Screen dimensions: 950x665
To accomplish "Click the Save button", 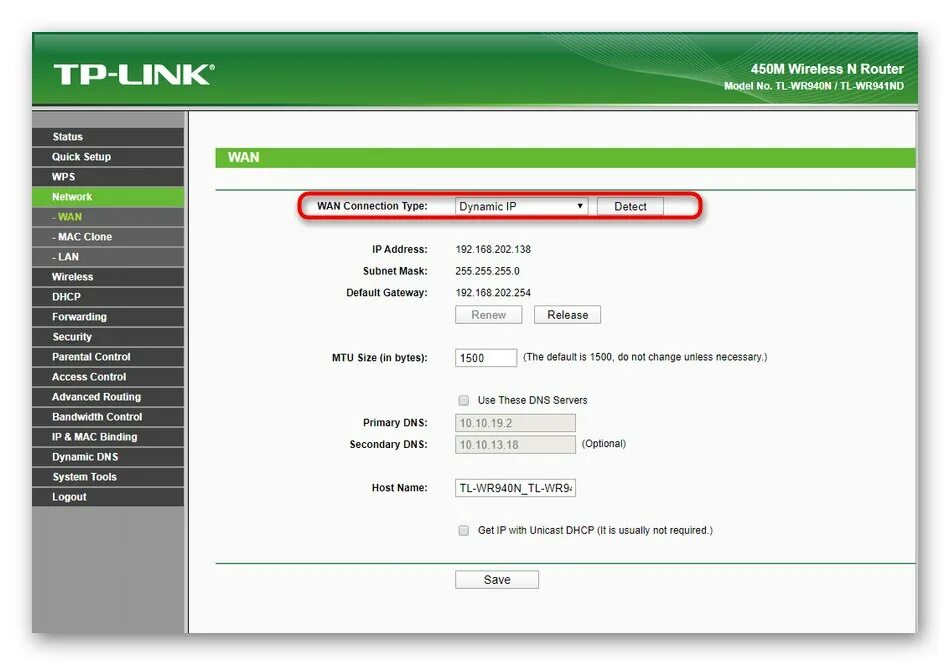I will (x=497, y=580).
